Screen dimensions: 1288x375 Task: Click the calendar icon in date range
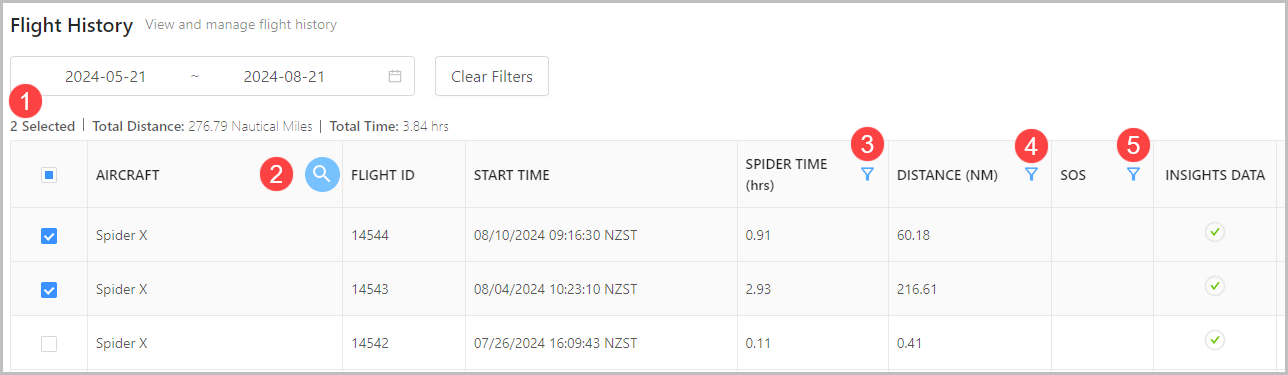395,76
